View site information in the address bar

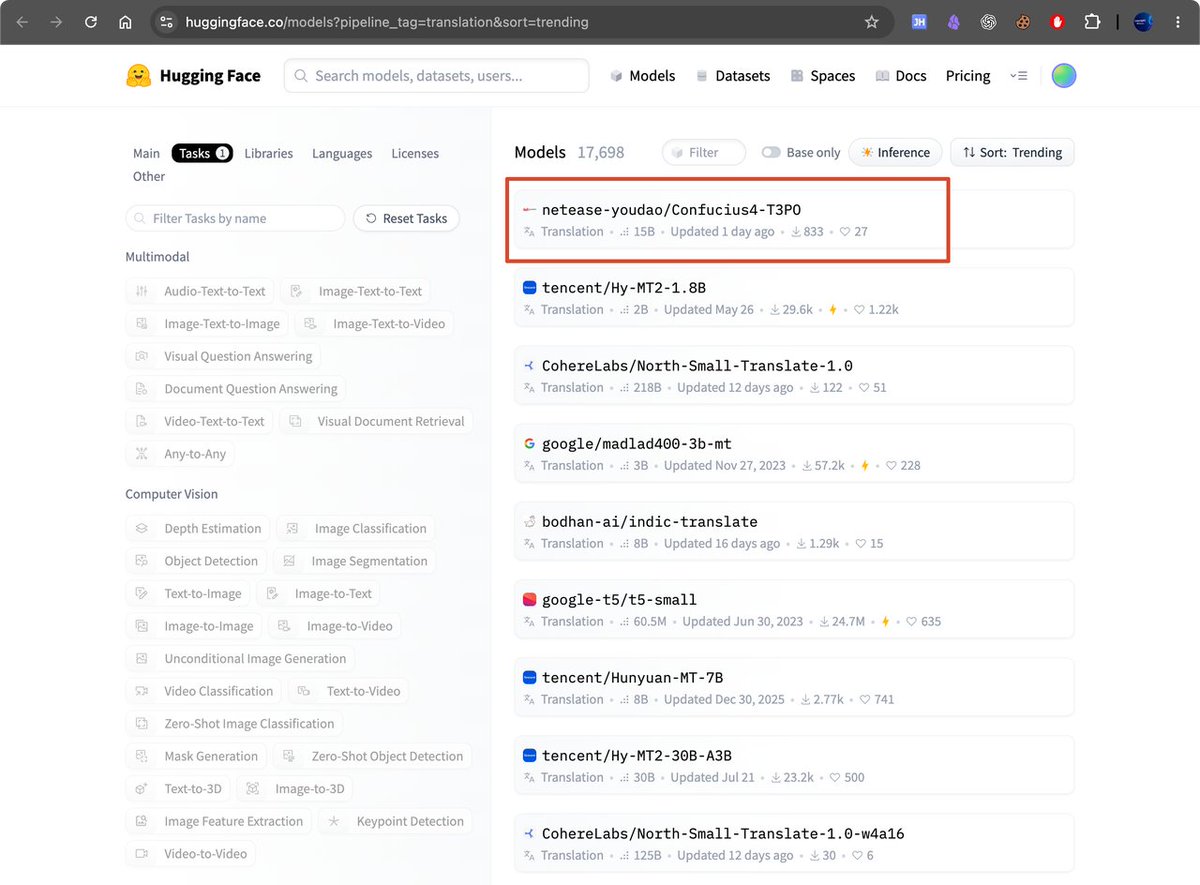coord(167,22)
